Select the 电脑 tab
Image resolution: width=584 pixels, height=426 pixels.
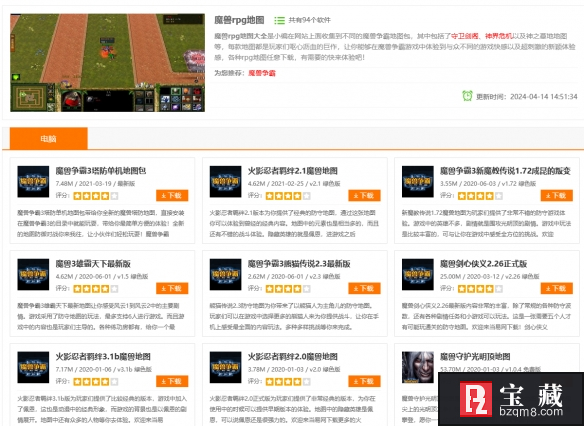[x=49, y=139]
